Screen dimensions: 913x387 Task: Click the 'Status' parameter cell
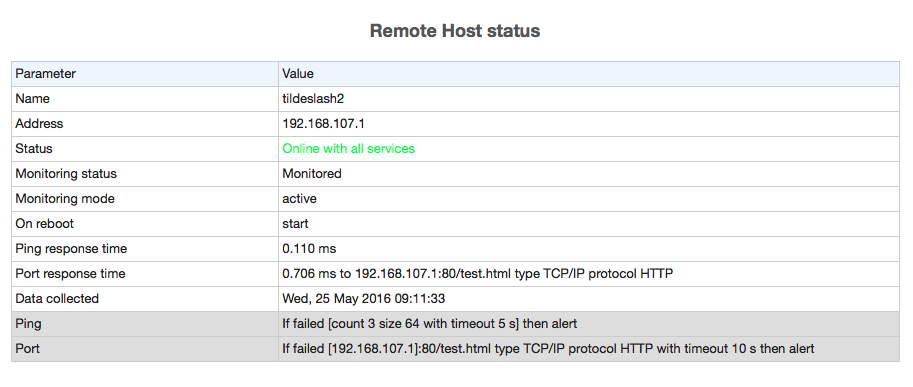coord(145,149)
